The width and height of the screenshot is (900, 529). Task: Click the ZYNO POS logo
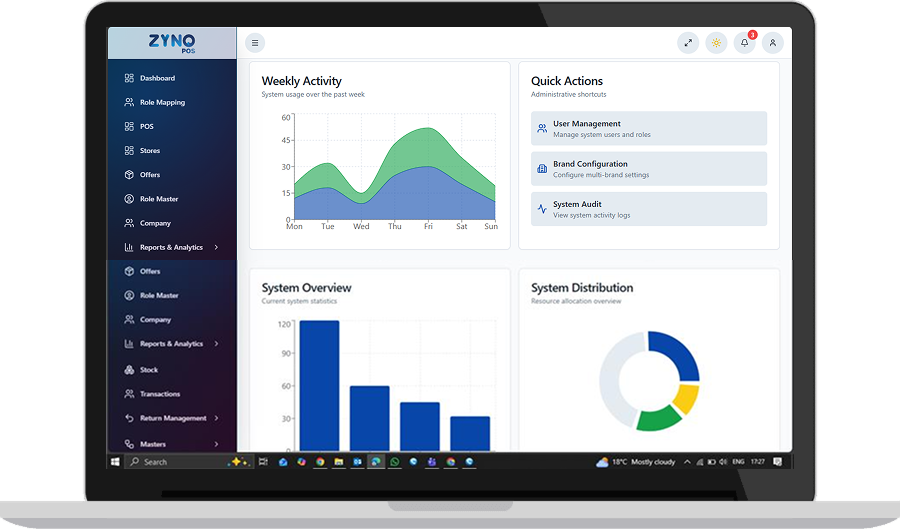click(x=172, y=43)
